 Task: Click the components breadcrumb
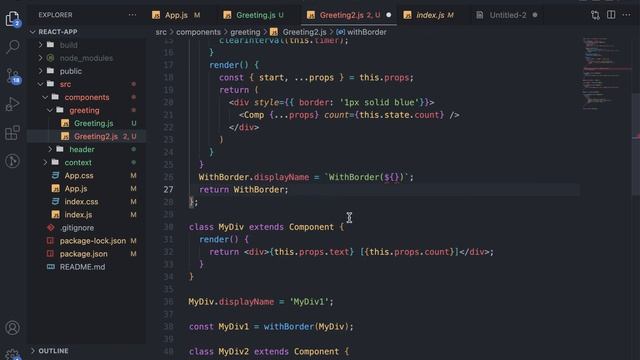point(198,32)
